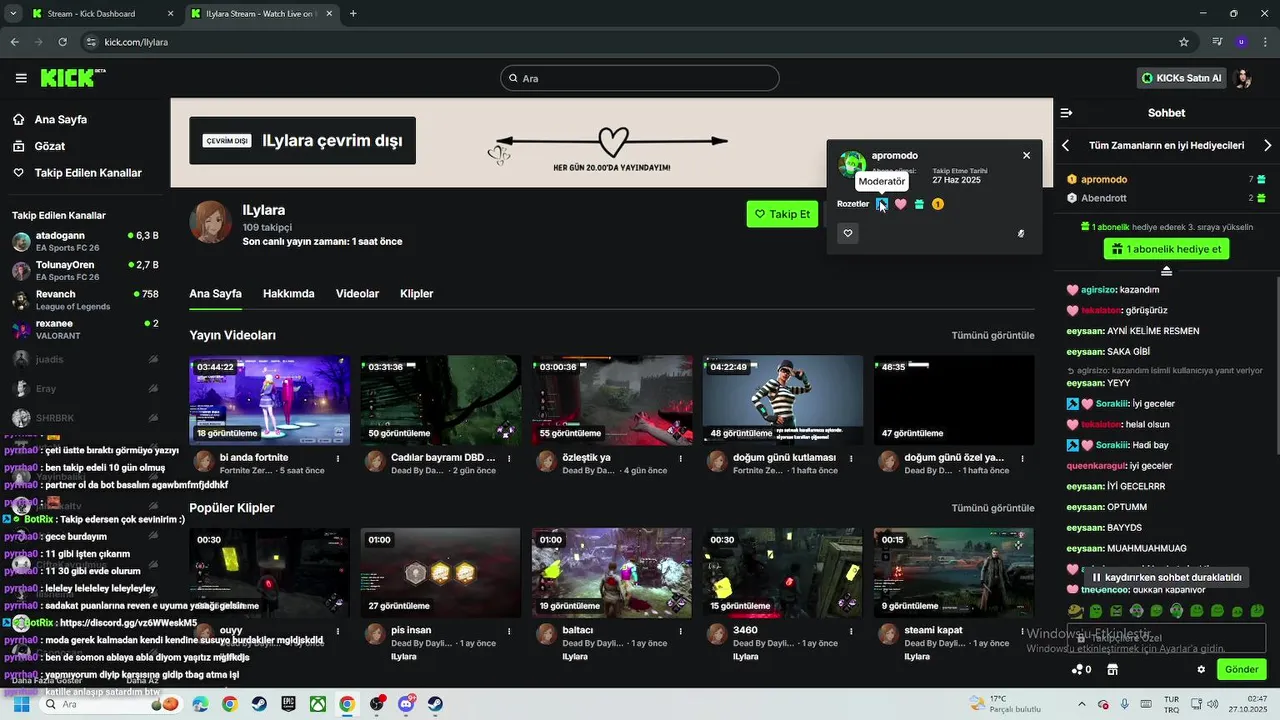
Task: Select the Ana Sayfa channel tab
Action: click(215, 294)
